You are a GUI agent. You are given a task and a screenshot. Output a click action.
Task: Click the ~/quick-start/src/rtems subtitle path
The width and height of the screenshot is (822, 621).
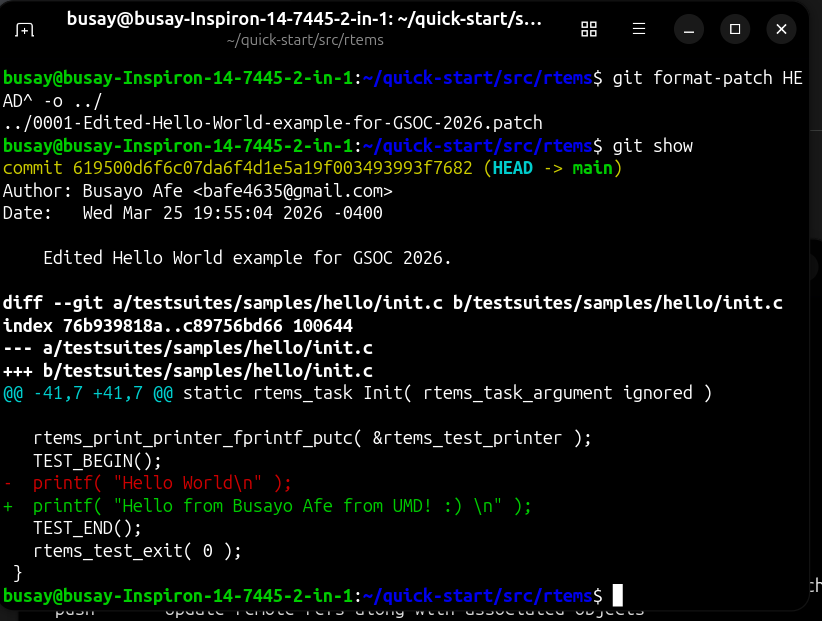(x=305, y=40)
